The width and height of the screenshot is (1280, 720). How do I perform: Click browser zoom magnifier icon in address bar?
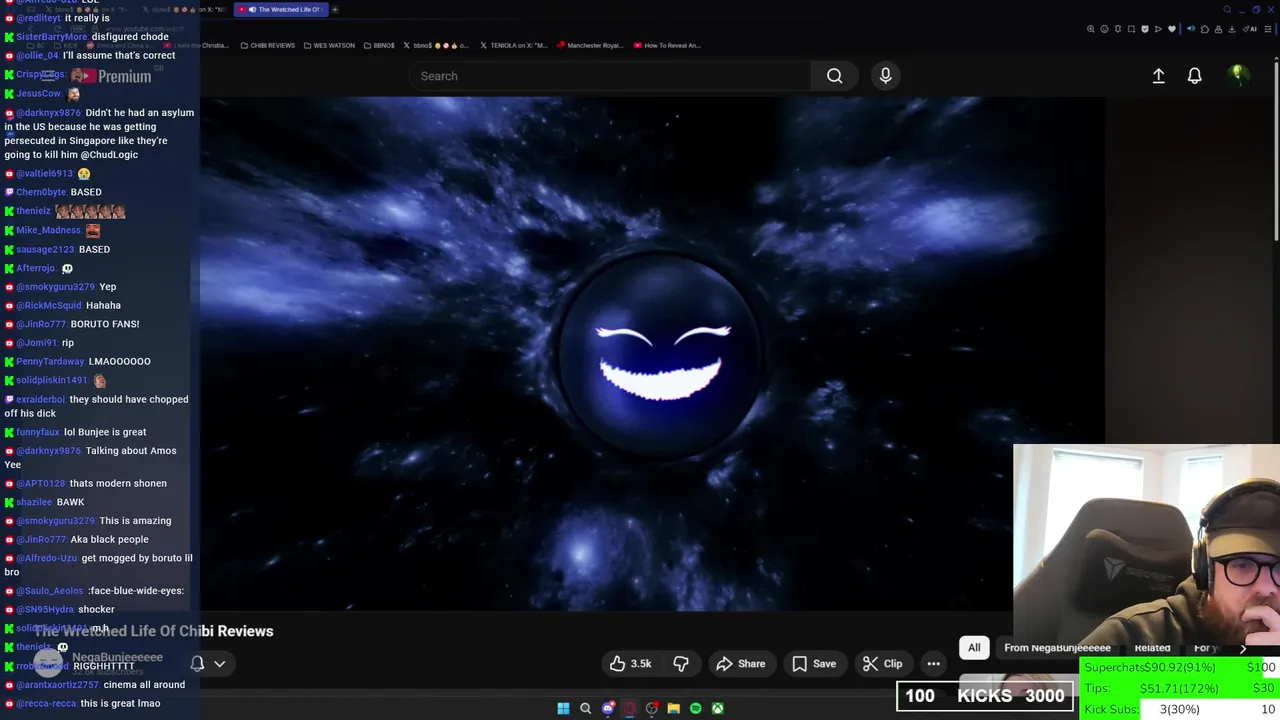coord(1091,29)
